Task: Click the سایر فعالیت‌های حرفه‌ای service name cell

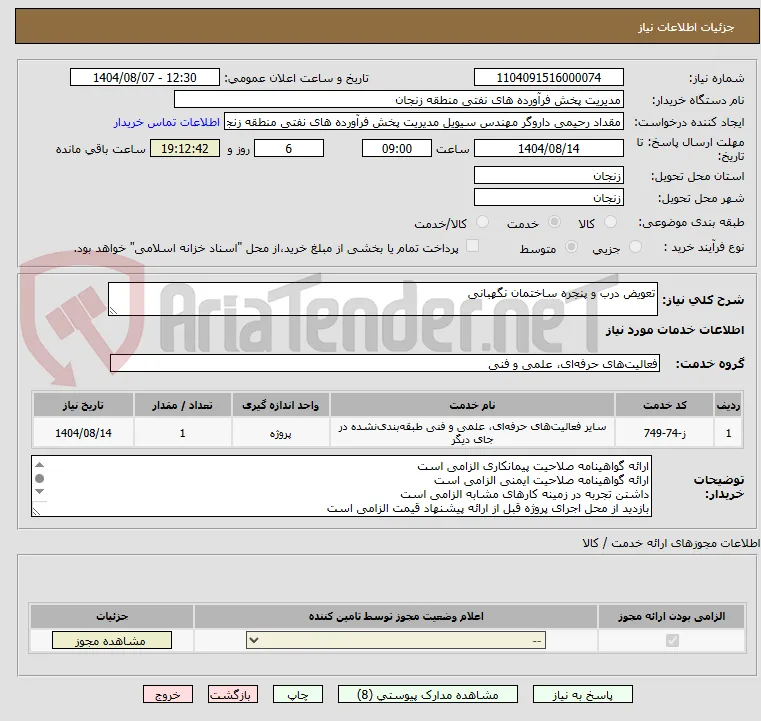Action: tap(472, 433)
